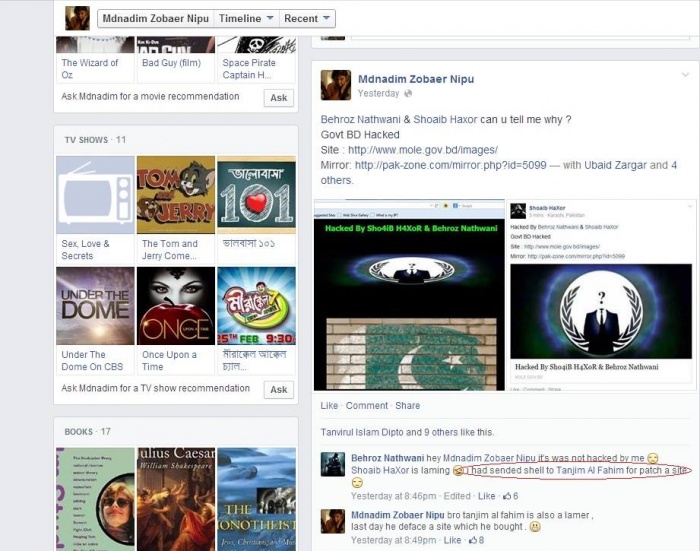Screen dimensions: 700x551
Task: Click the public globe icon beside Yesterday
Action: (408, 93)
